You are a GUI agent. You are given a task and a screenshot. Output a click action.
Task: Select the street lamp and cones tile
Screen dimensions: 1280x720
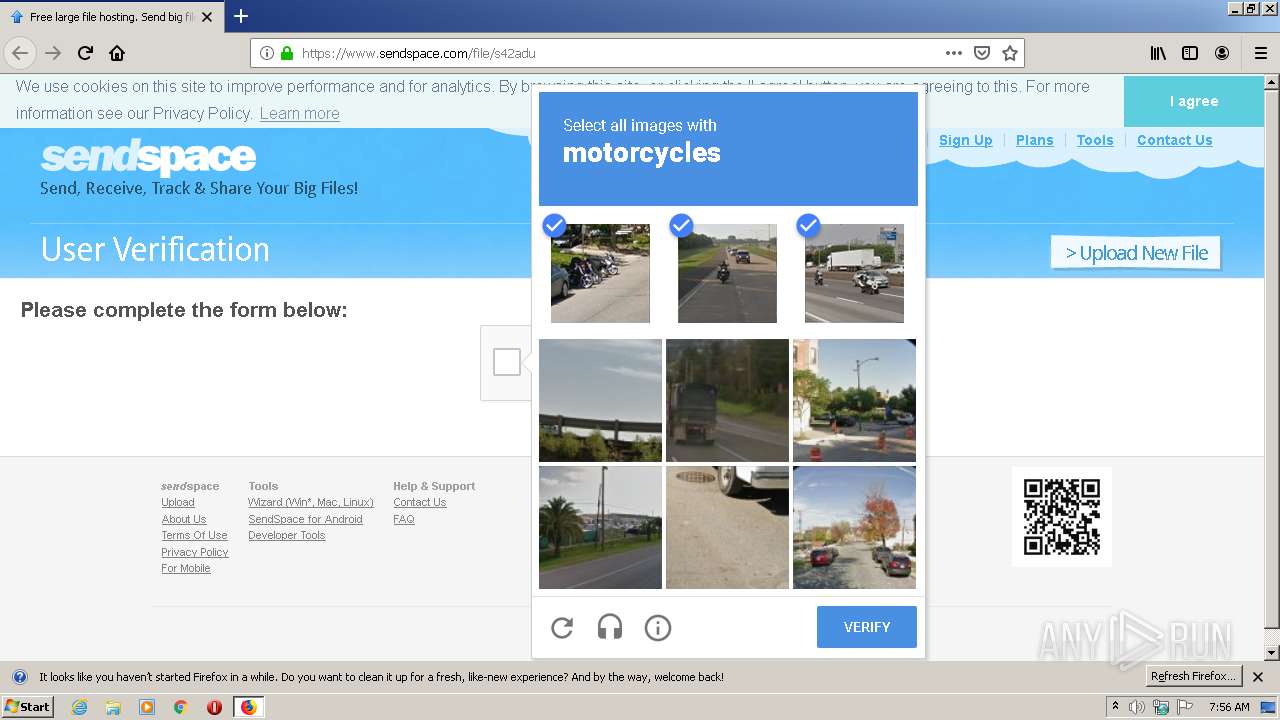[x=854, y=400]
